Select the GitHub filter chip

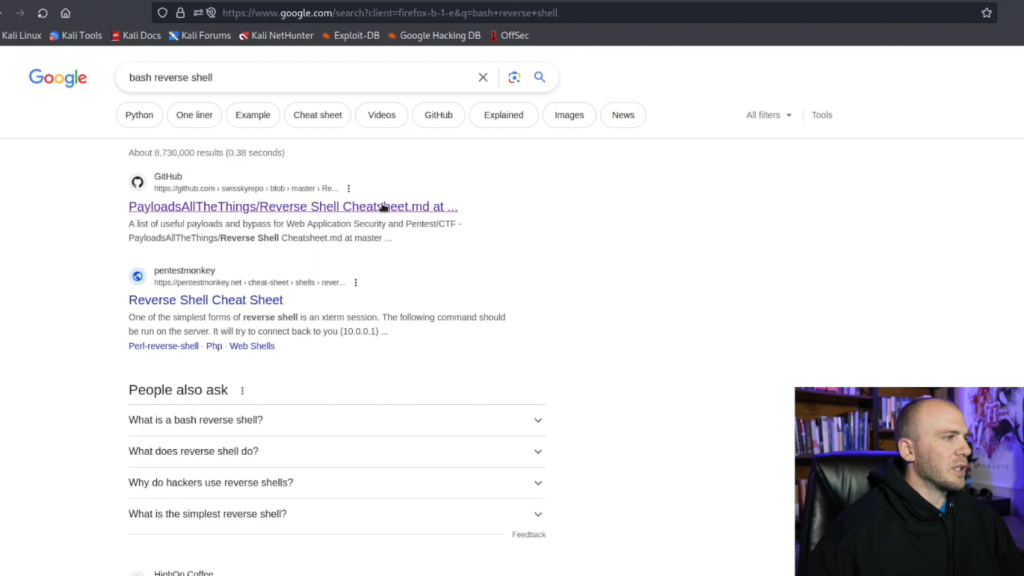pos(438,115)
